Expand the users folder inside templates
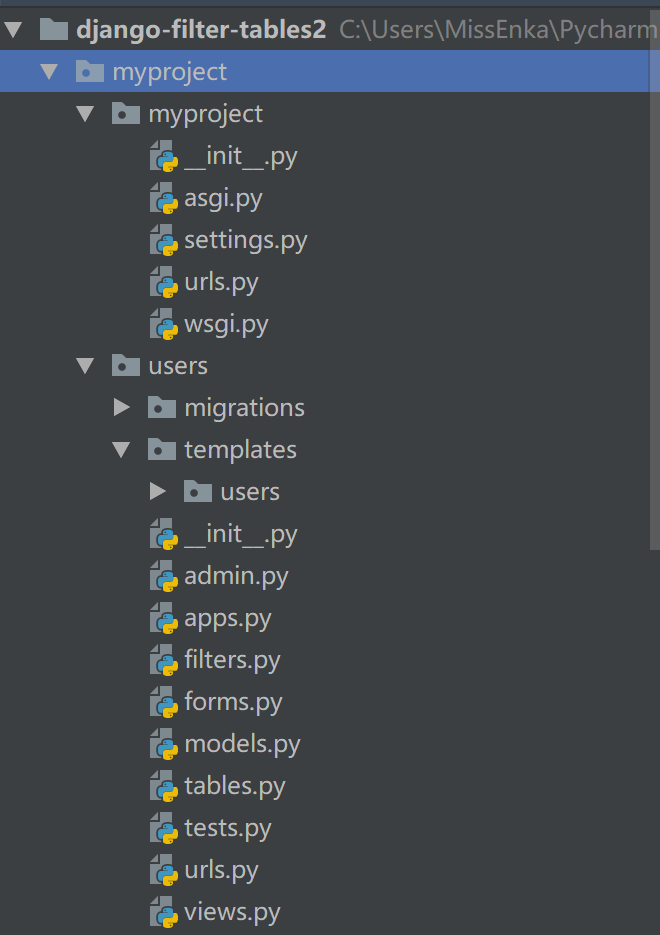 158,491
